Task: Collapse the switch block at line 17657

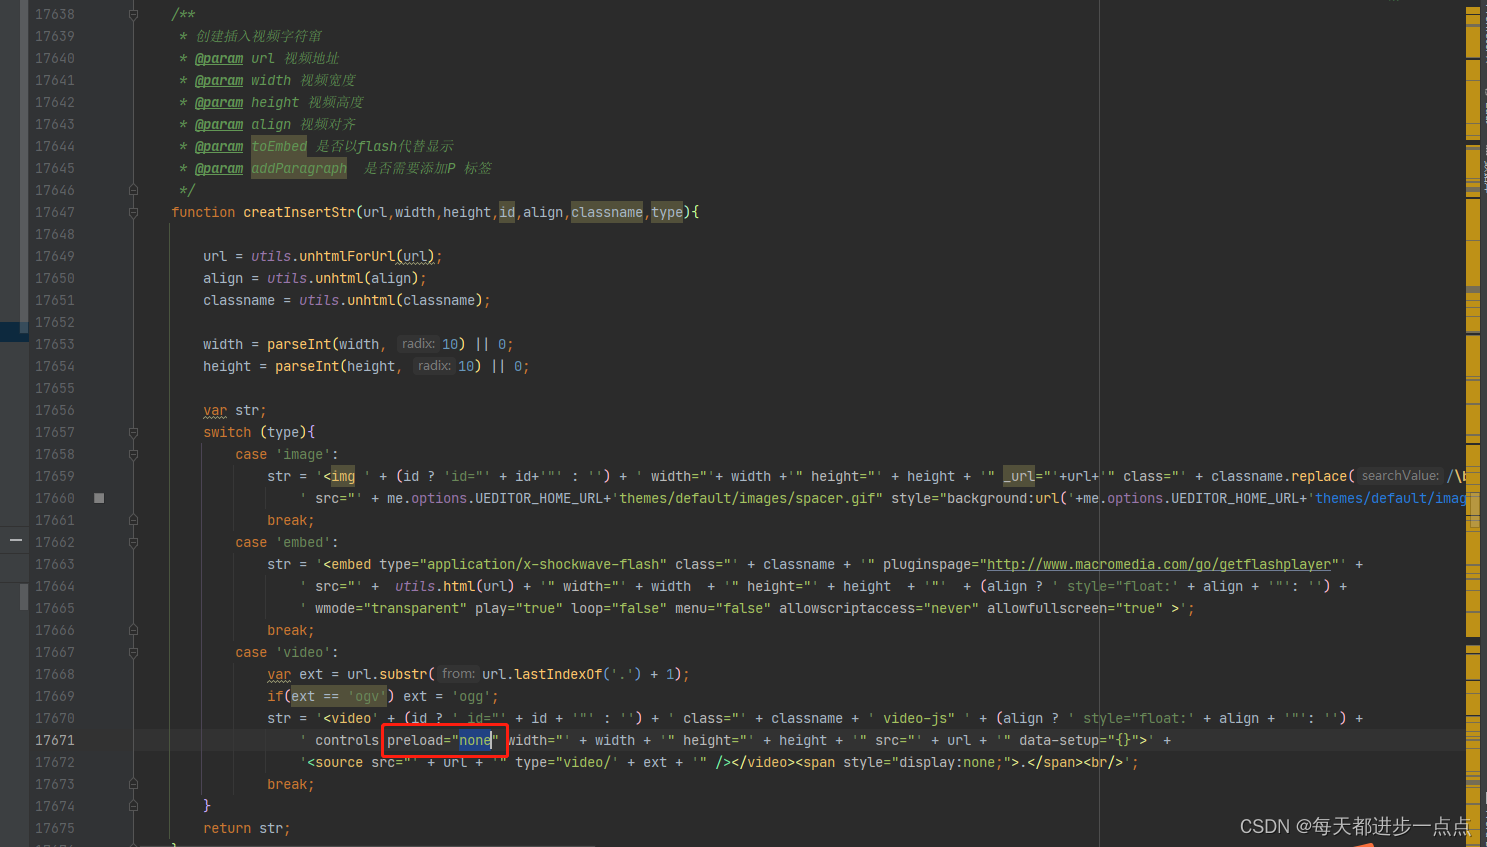Action: point(133,432)
